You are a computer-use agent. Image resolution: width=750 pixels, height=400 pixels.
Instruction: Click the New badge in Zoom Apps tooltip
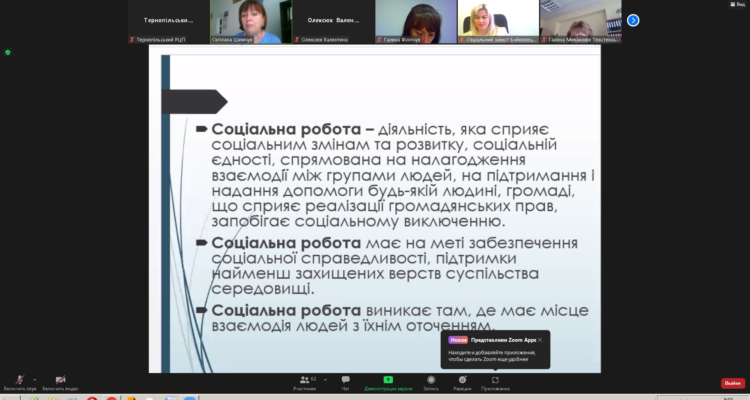[x=458, y=340]
